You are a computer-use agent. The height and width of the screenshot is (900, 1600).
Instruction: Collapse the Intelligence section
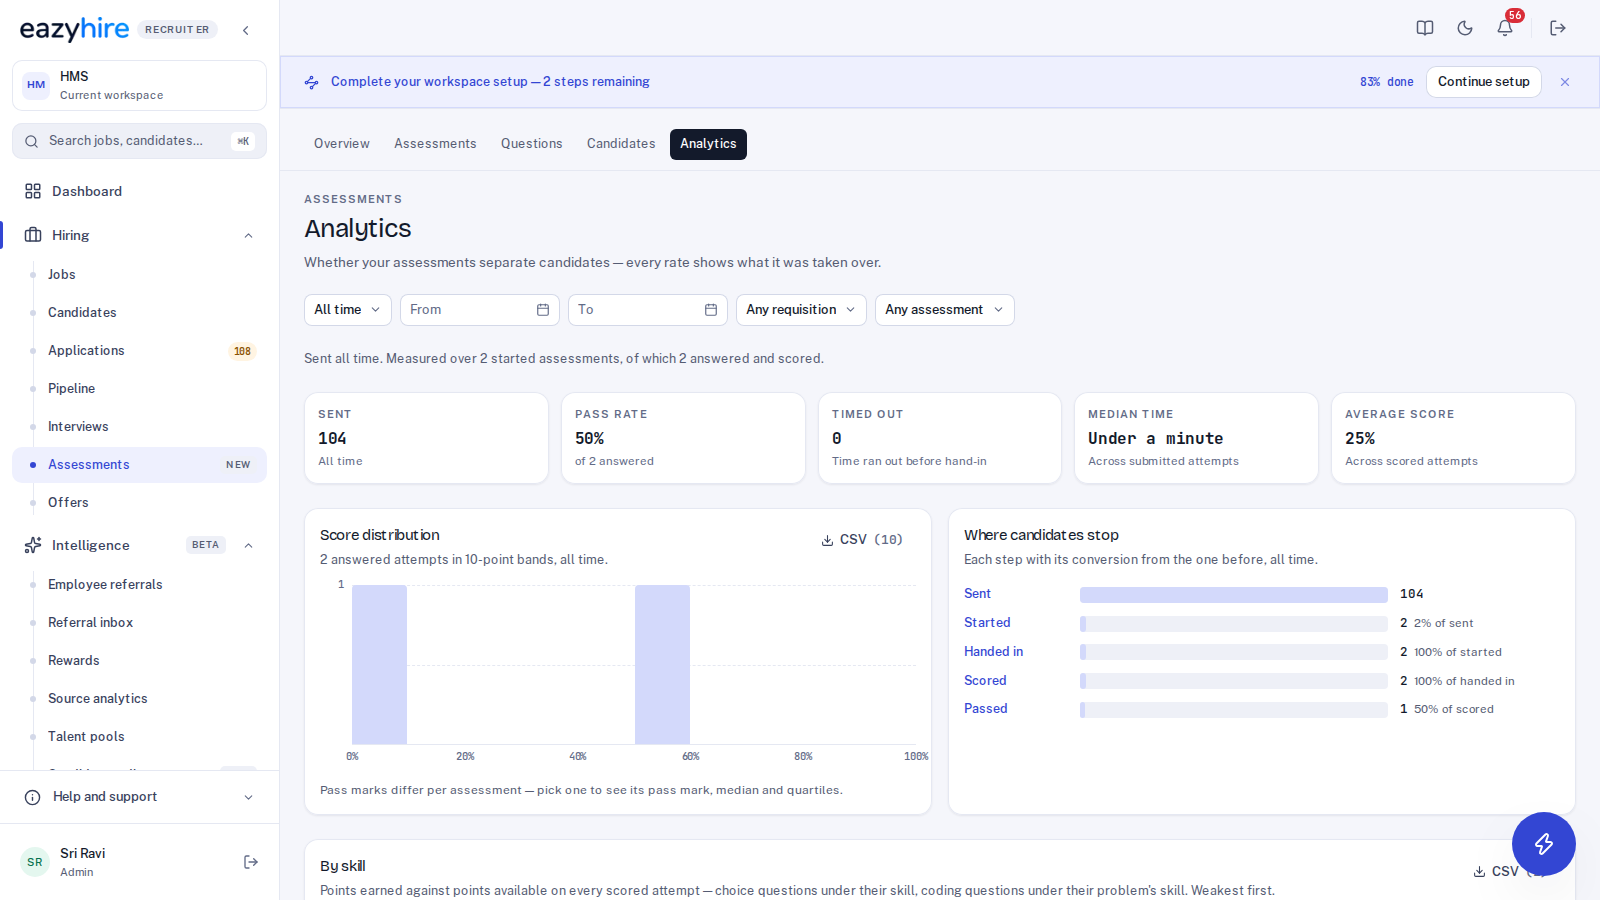tap(249, 545)
